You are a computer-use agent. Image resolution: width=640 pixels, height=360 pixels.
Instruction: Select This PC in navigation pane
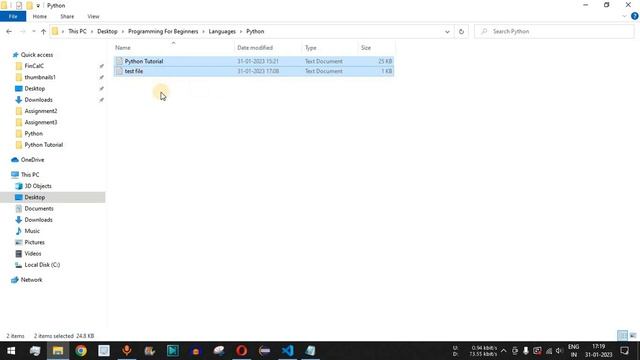pyautogui.click(x=30, y=175)
